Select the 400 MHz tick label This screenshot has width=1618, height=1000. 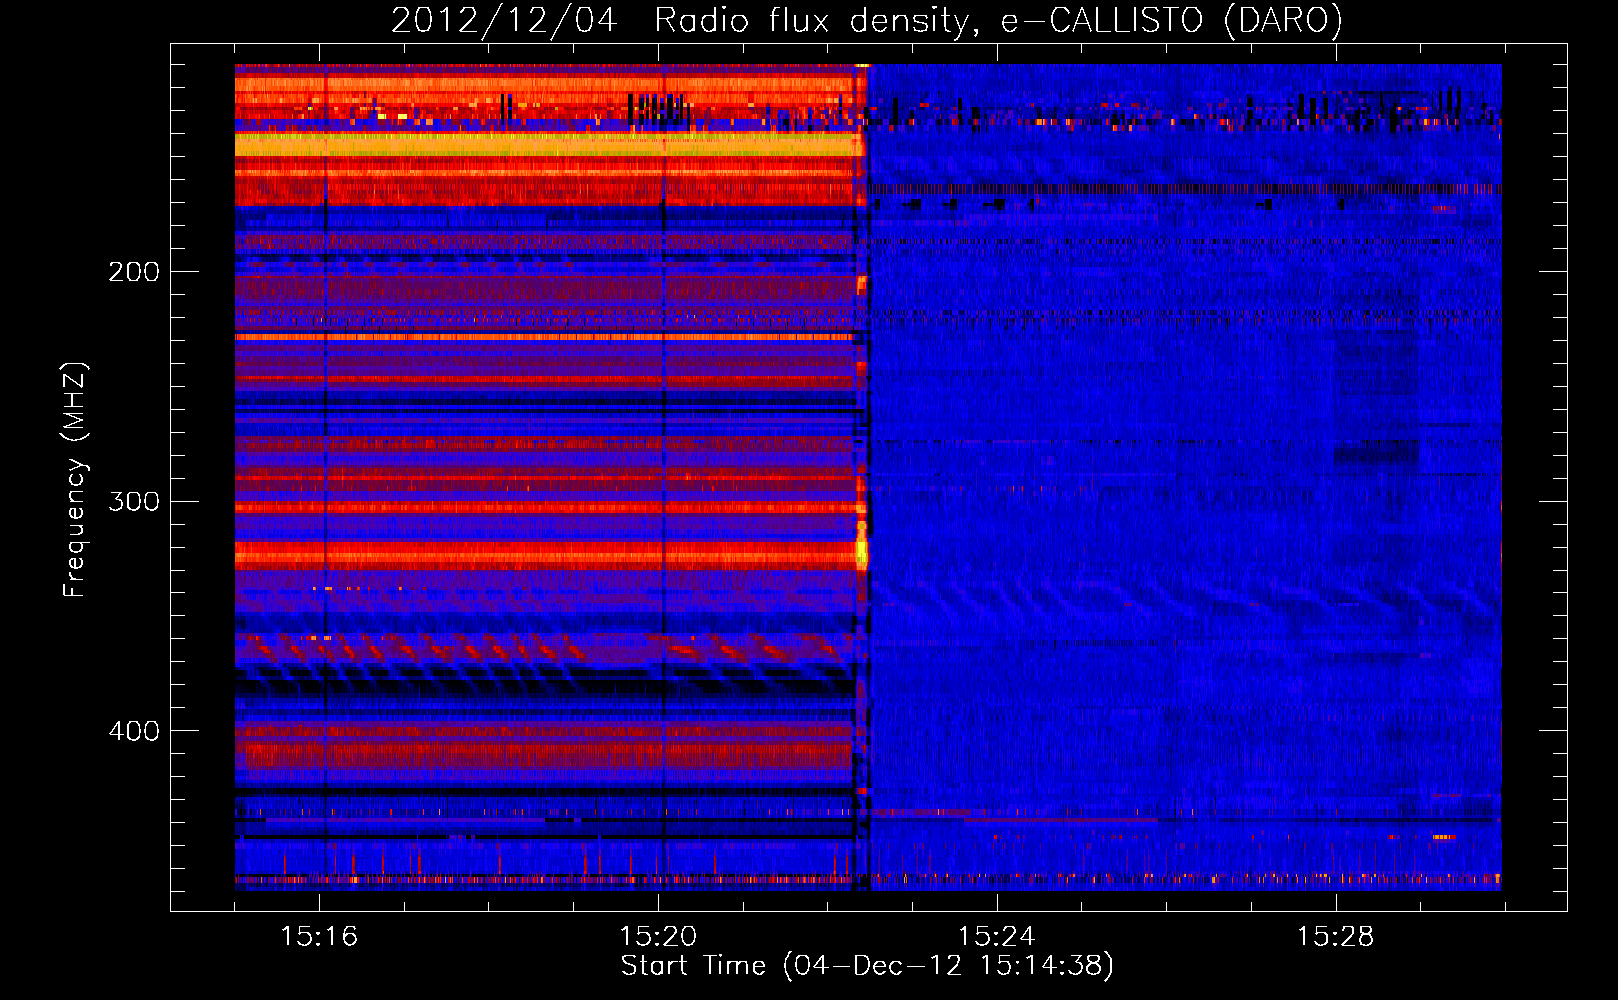pos(133,731)
